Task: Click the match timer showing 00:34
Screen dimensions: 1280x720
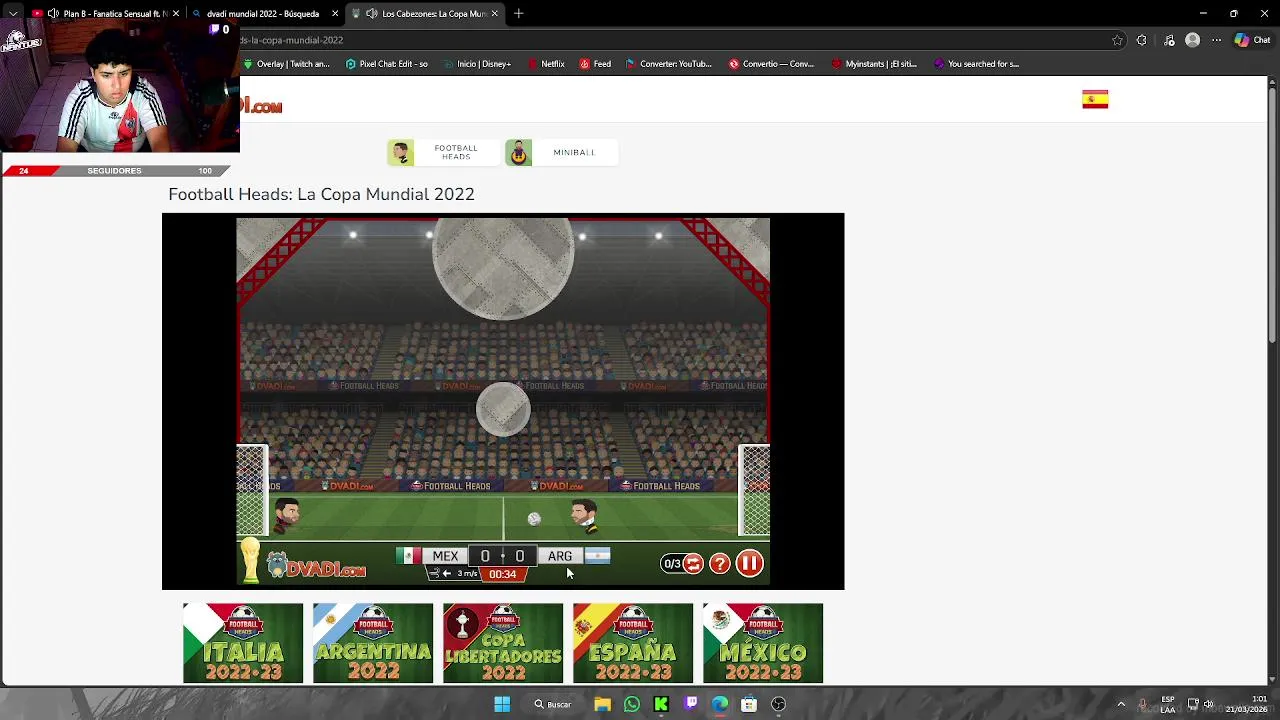Action: [502, 574]
